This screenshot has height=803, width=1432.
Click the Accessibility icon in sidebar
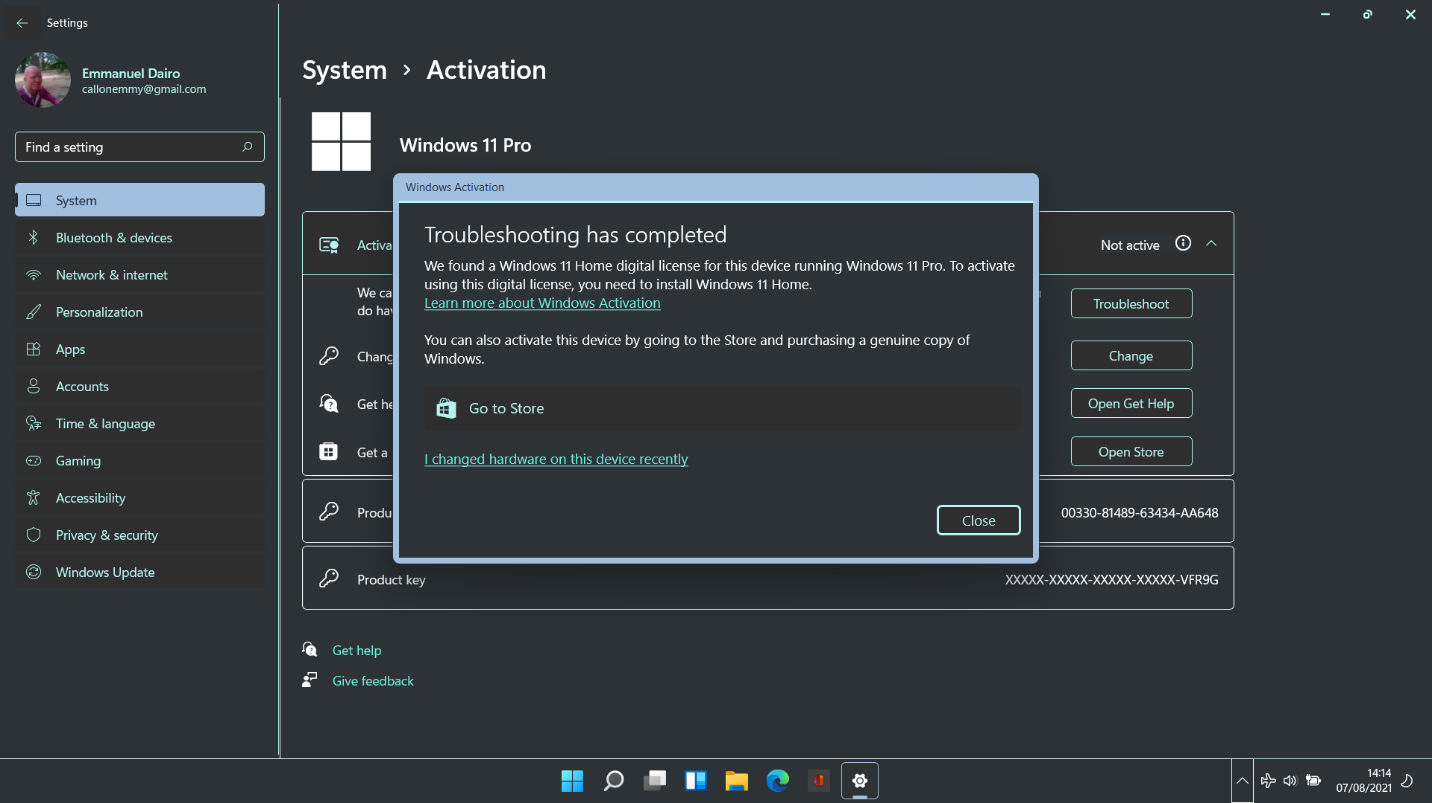click(x=34, y=498)
